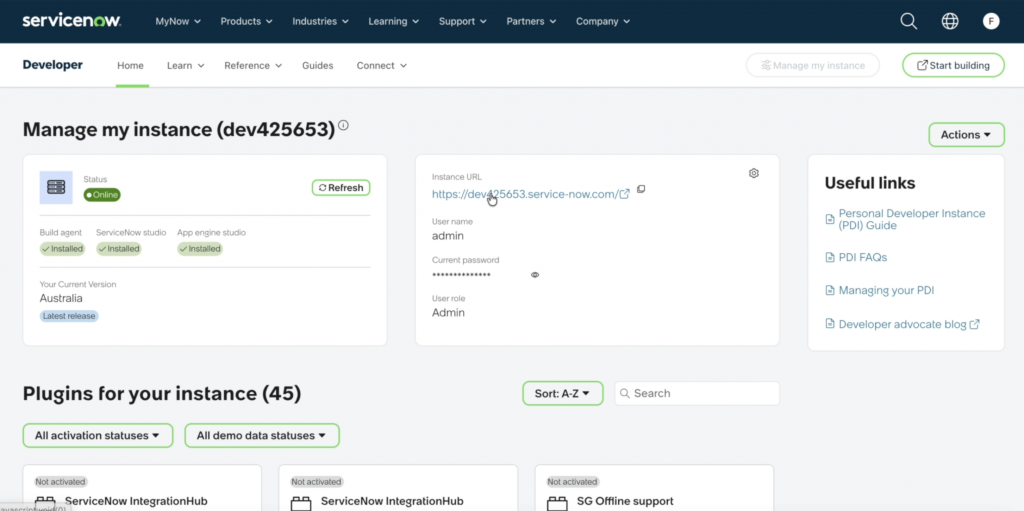Open the search magnifier icon in header
The width and height of the screenshot is (1024, 511).
click(908, 22)
